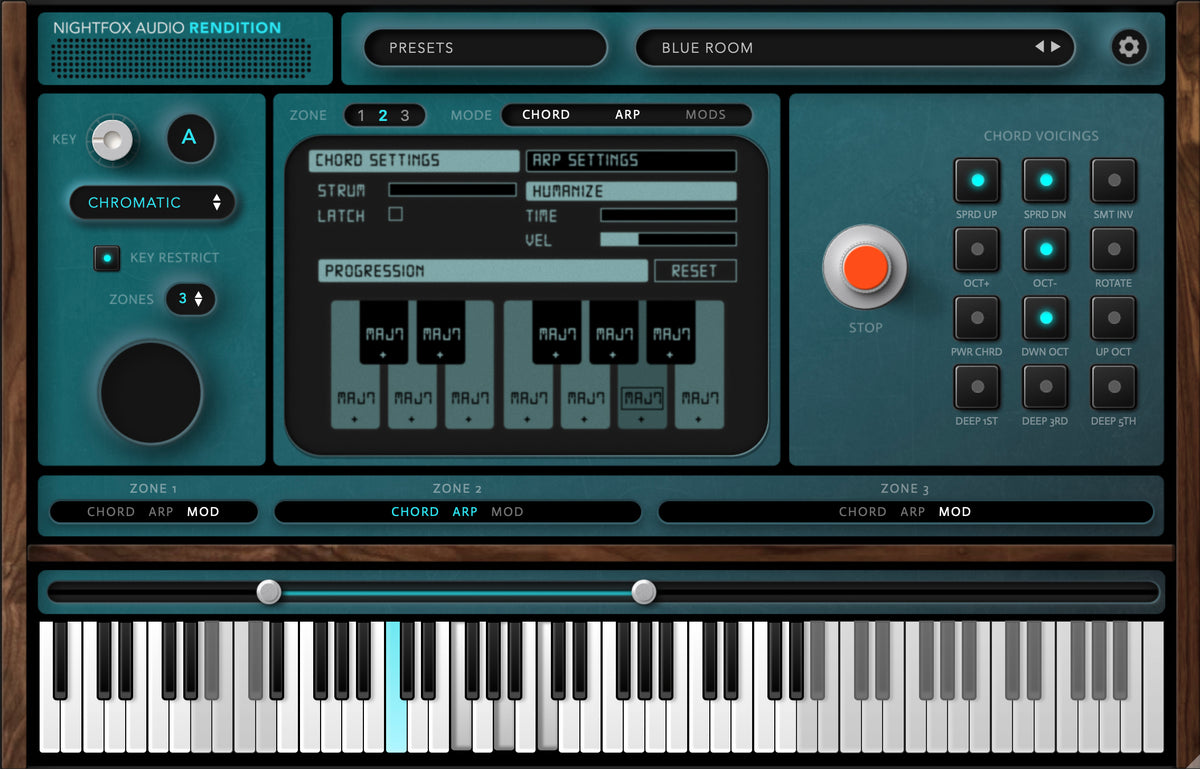
Task: Click the orange STOP button
Action: 865,267
